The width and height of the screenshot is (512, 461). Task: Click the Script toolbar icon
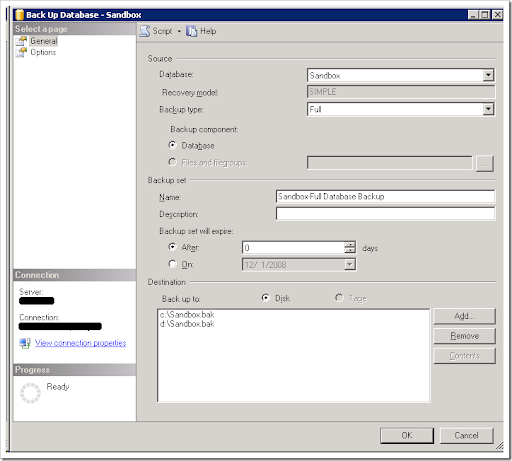(x=145, y=31)
